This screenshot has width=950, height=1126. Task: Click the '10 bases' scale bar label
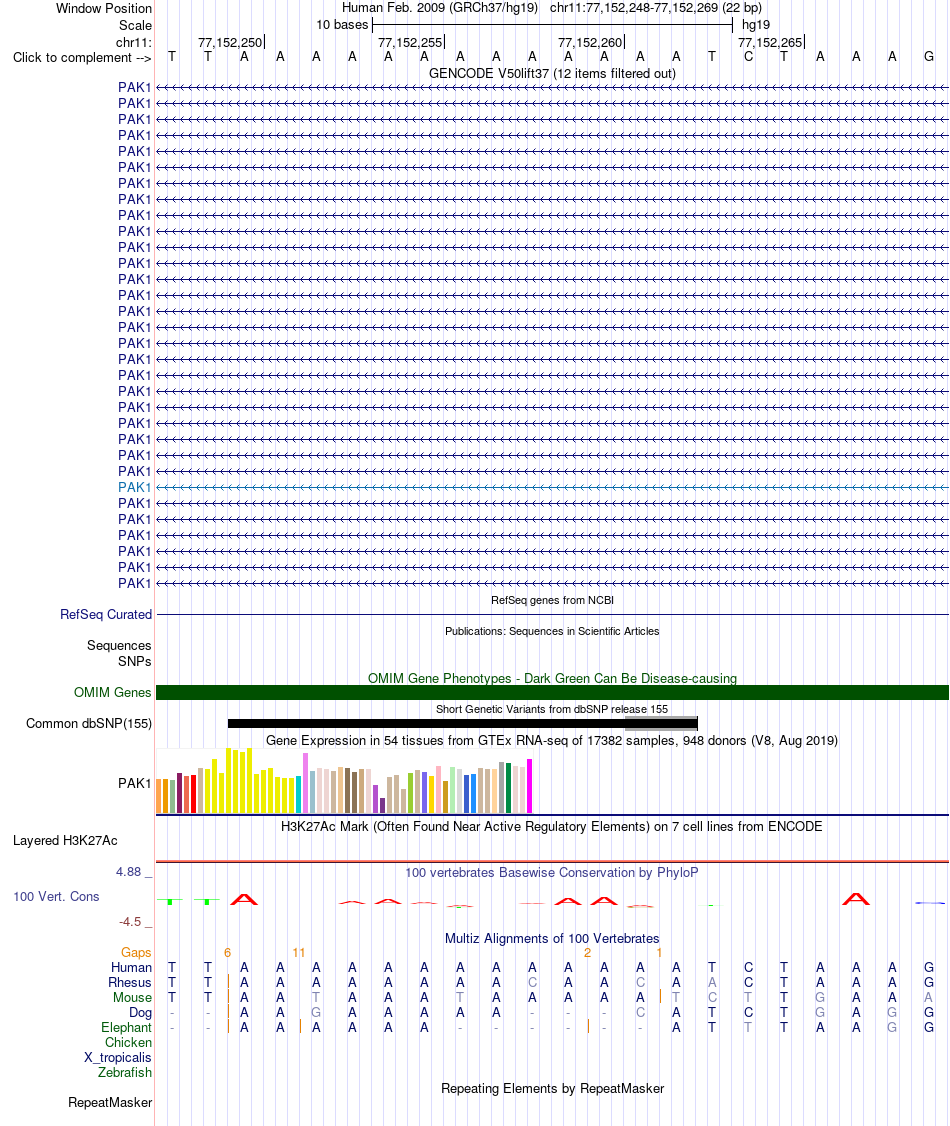click(x=342, y=25)
